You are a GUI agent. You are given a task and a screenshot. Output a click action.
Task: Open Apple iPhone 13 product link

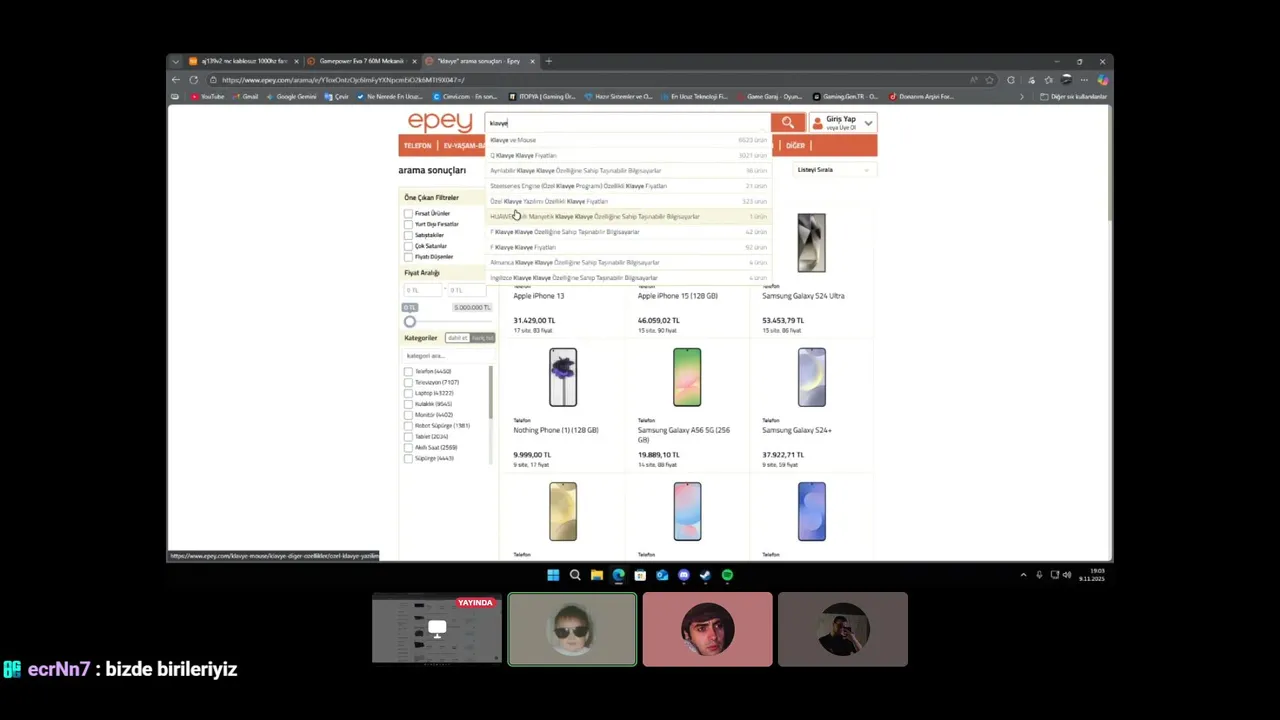pyautogui.click(x=539, y=296)
